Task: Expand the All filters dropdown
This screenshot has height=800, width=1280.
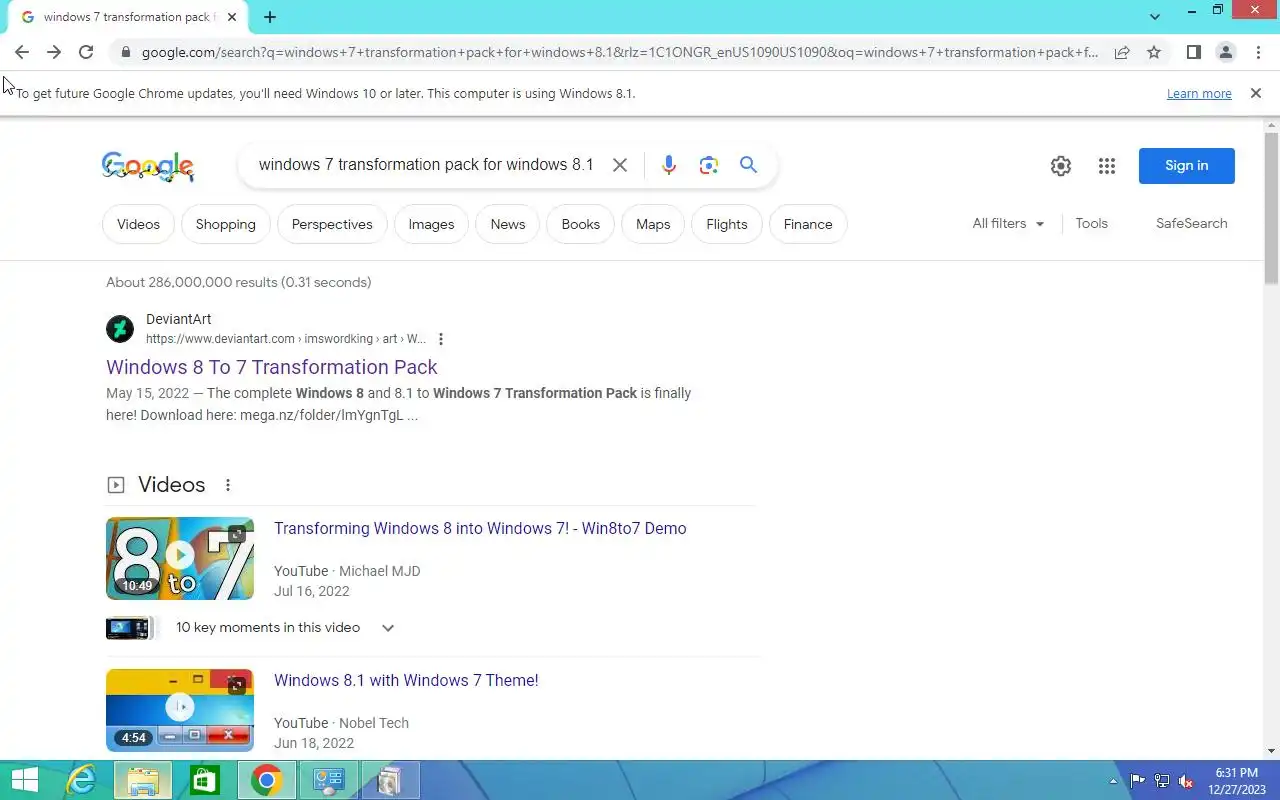Action: pos(1008,224)
